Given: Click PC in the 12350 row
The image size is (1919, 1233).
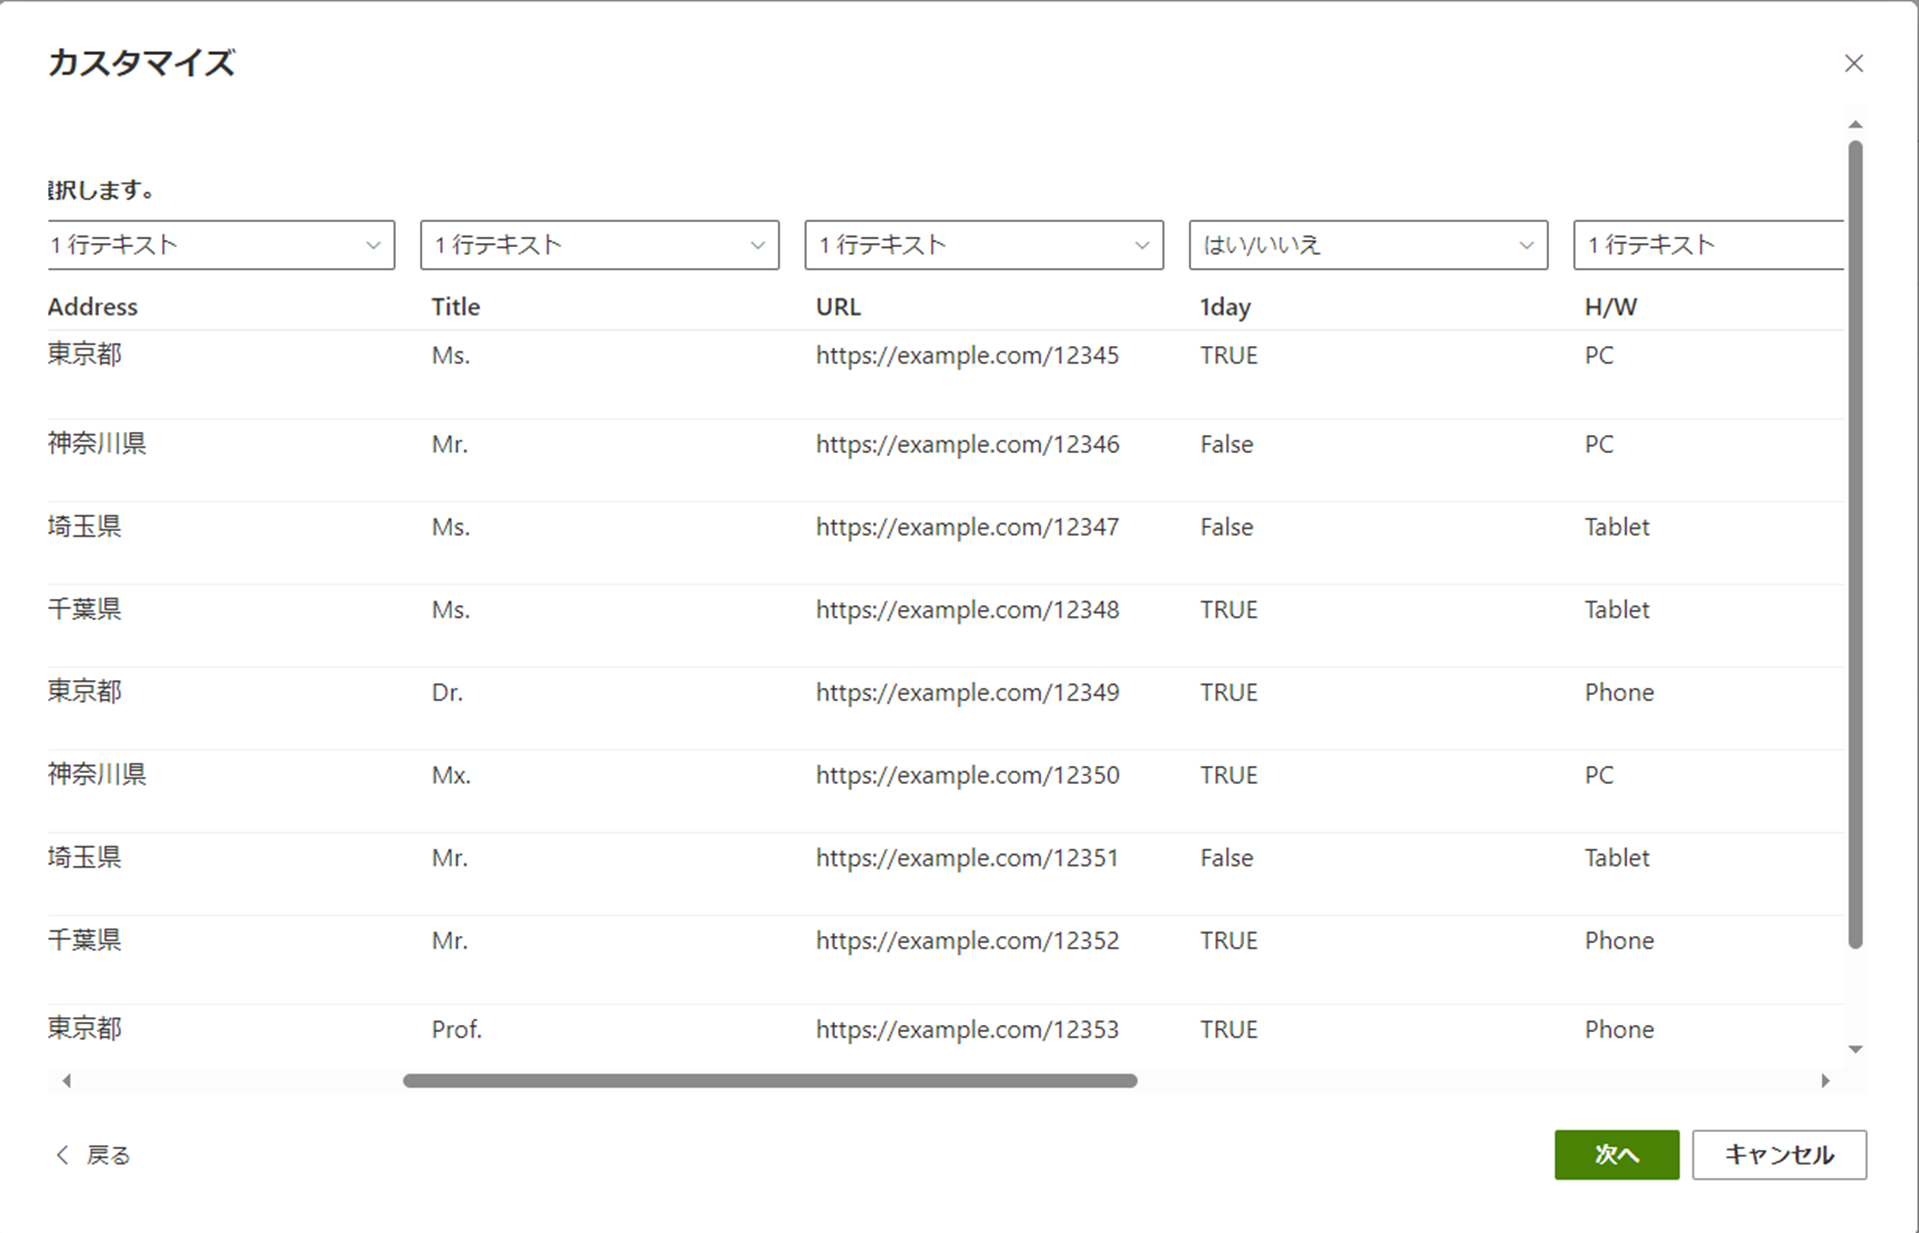Looking at the screenshot, I should tap(1599, 775).
